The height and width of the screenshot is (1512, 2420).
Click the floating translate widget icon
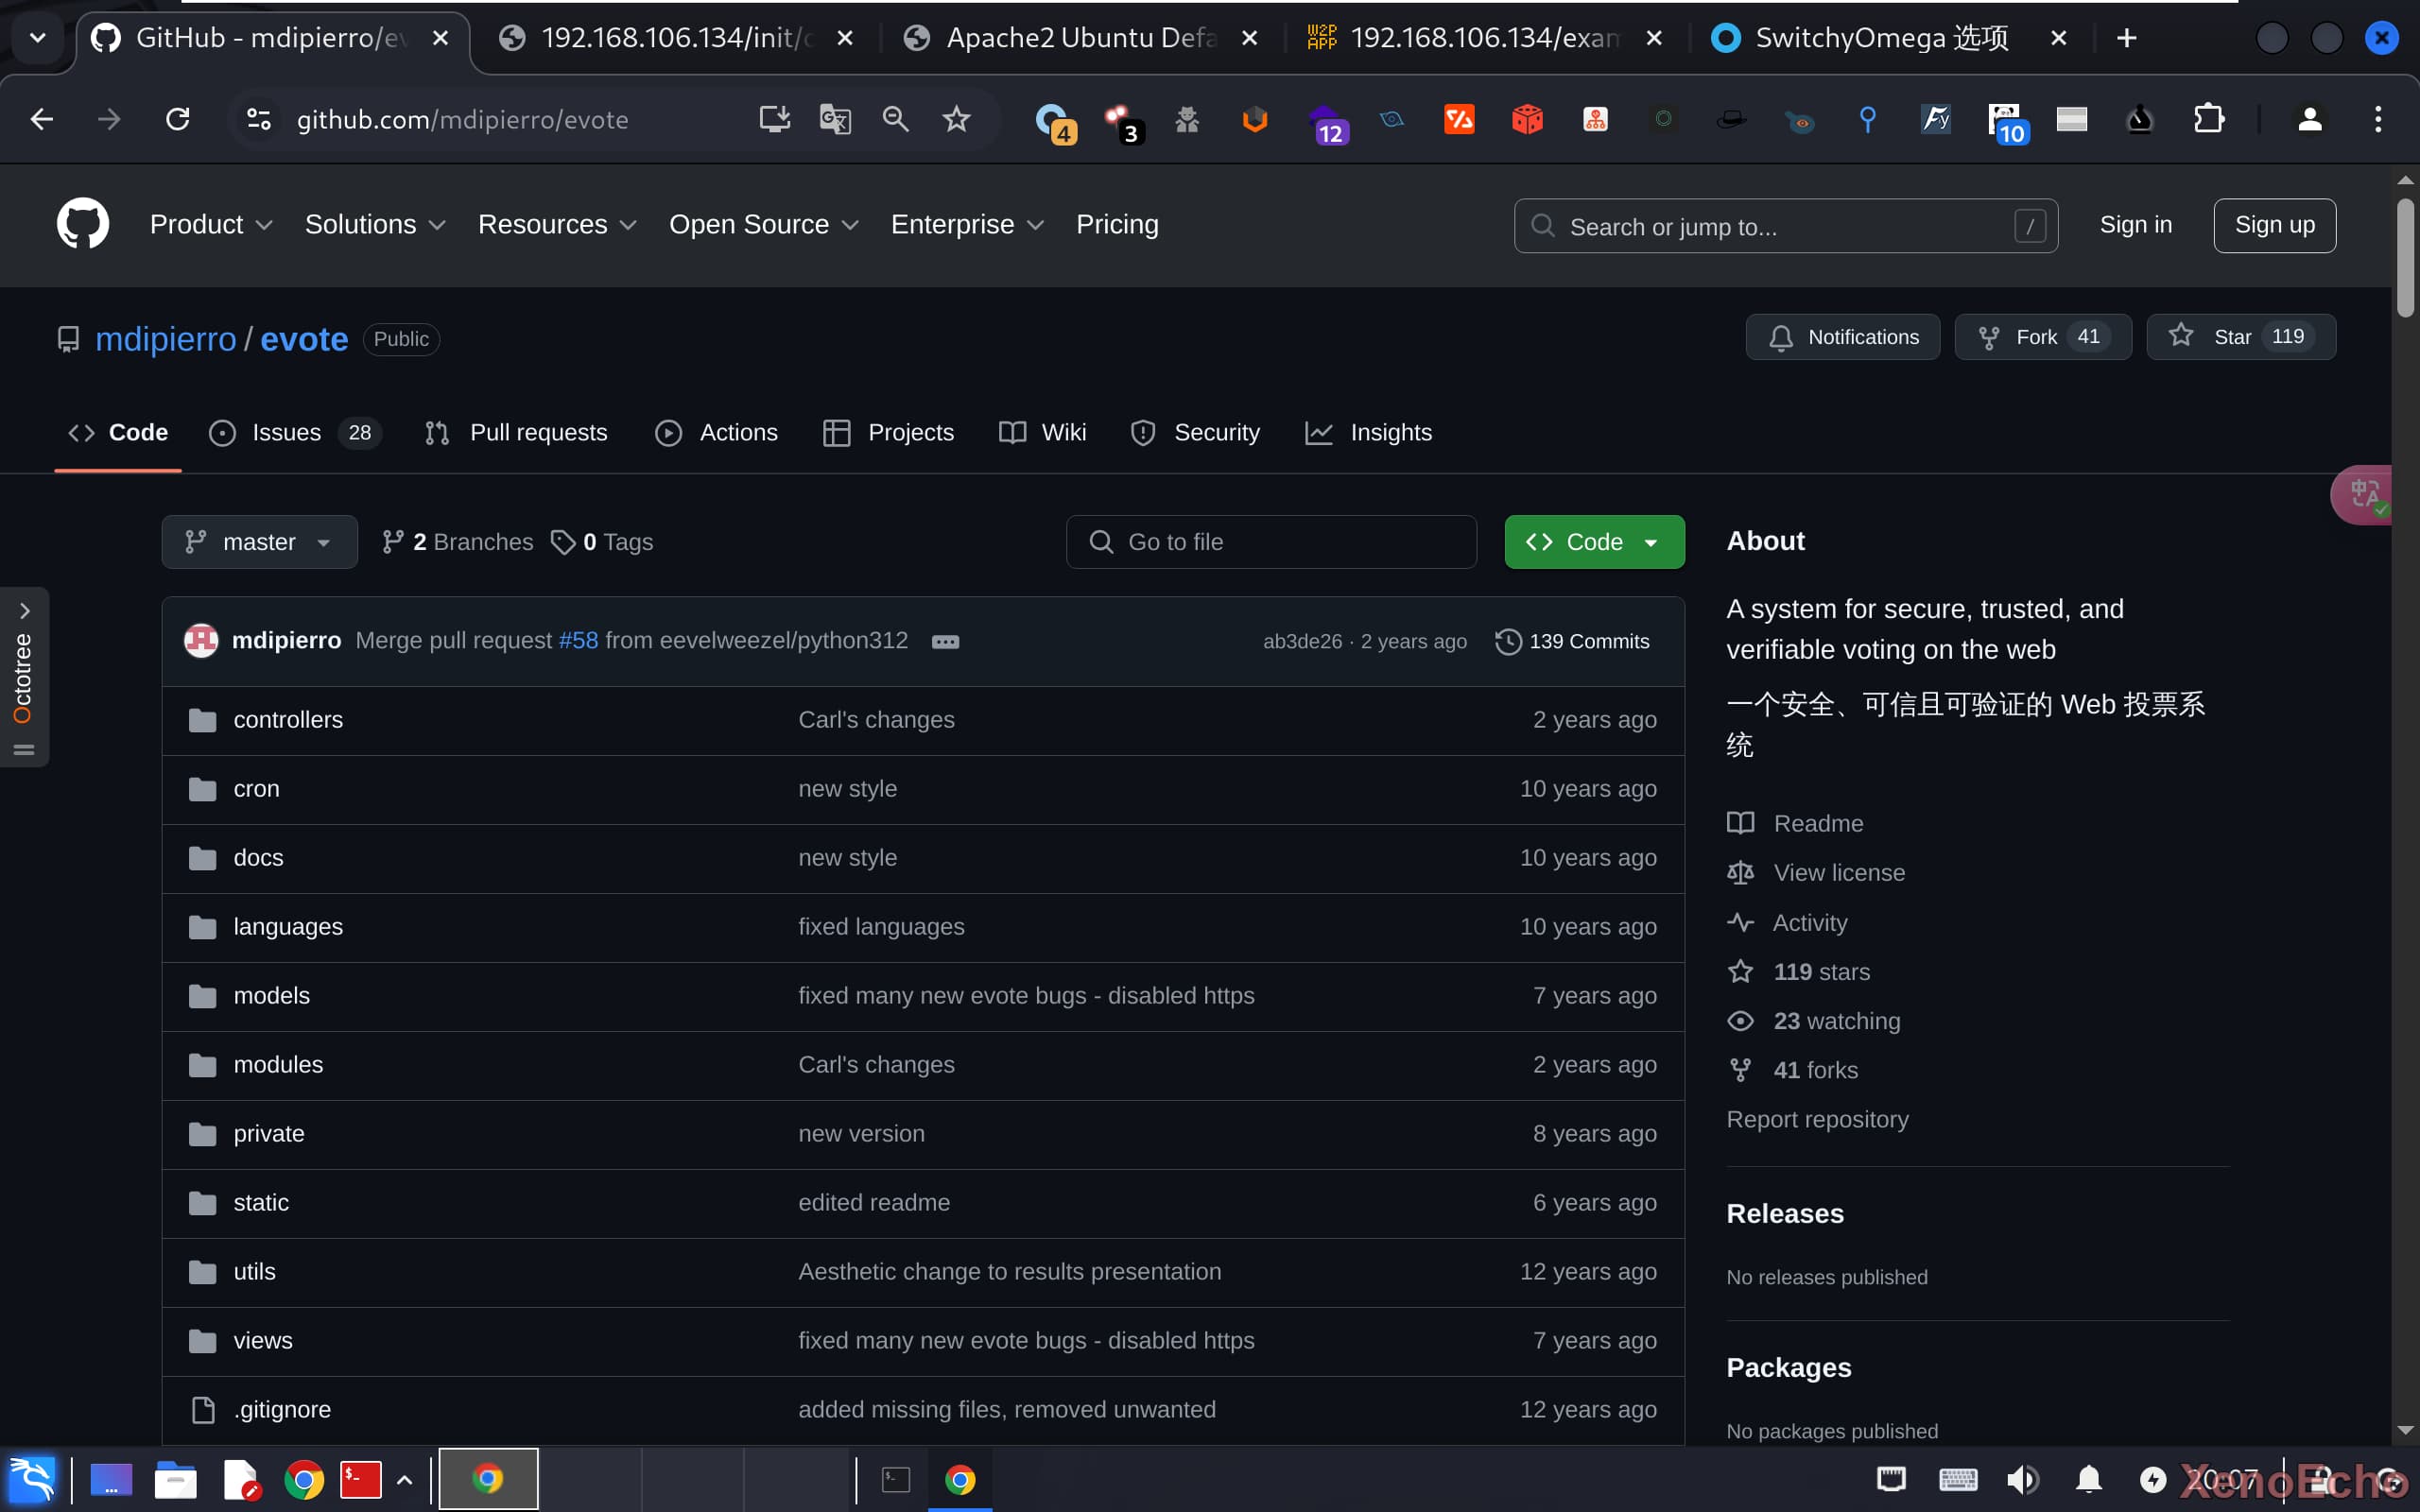click(2364, 494)
